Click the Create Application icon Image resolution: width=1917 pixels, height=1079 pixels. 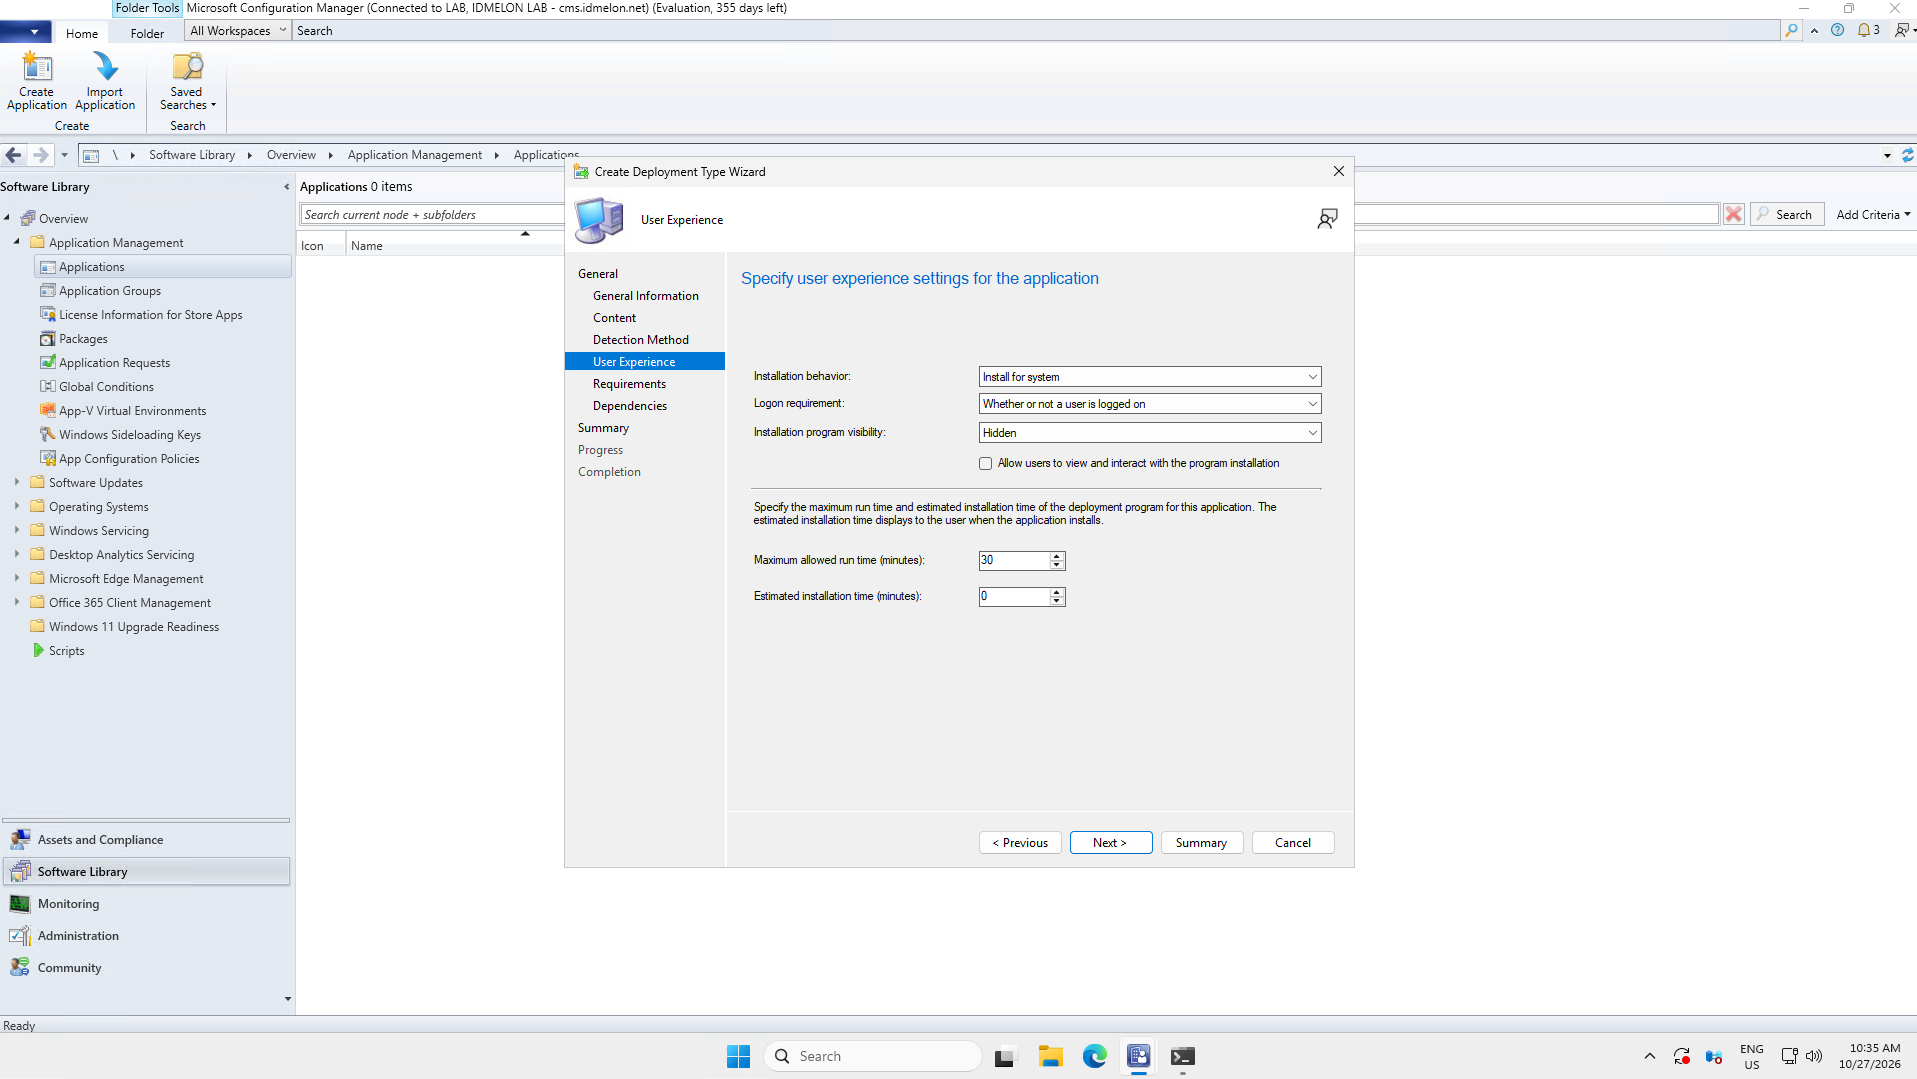(x=37, y=67)
